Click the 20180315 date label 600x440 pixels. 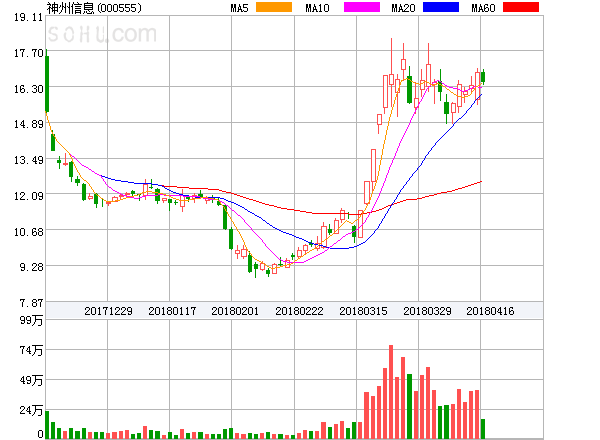pyautogui.click(x=363, y=311)
